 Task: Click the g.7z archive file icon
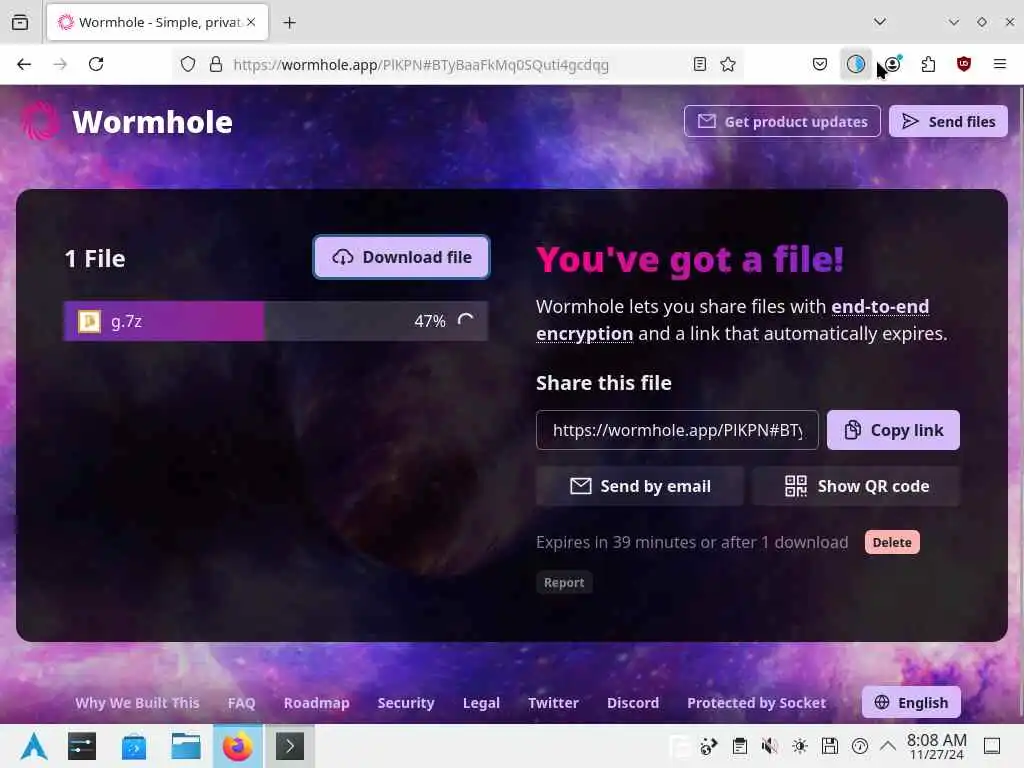89,321
